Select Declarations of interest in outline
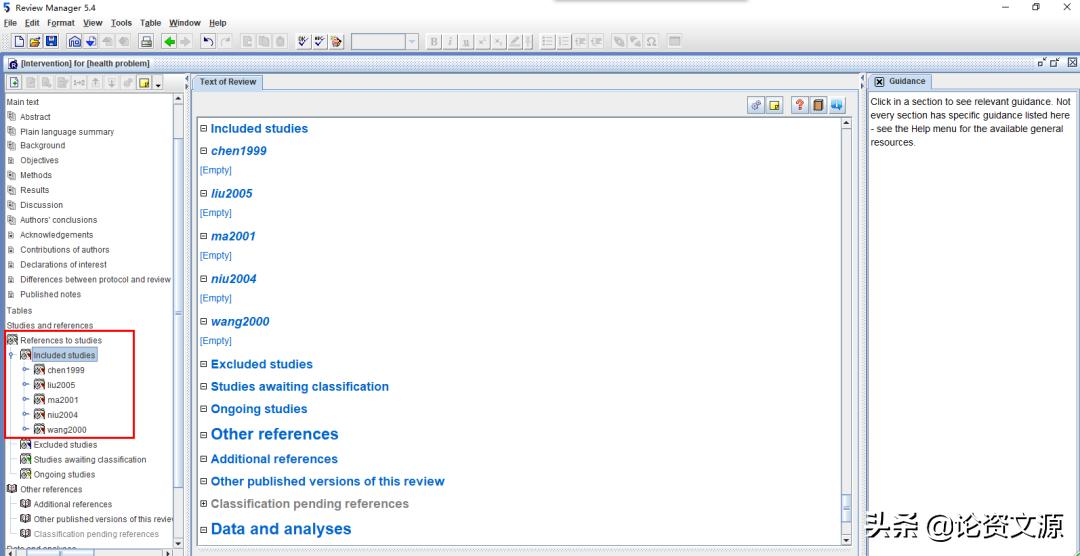The height and width of the screenshot is (556, 1080). [63, 265]
